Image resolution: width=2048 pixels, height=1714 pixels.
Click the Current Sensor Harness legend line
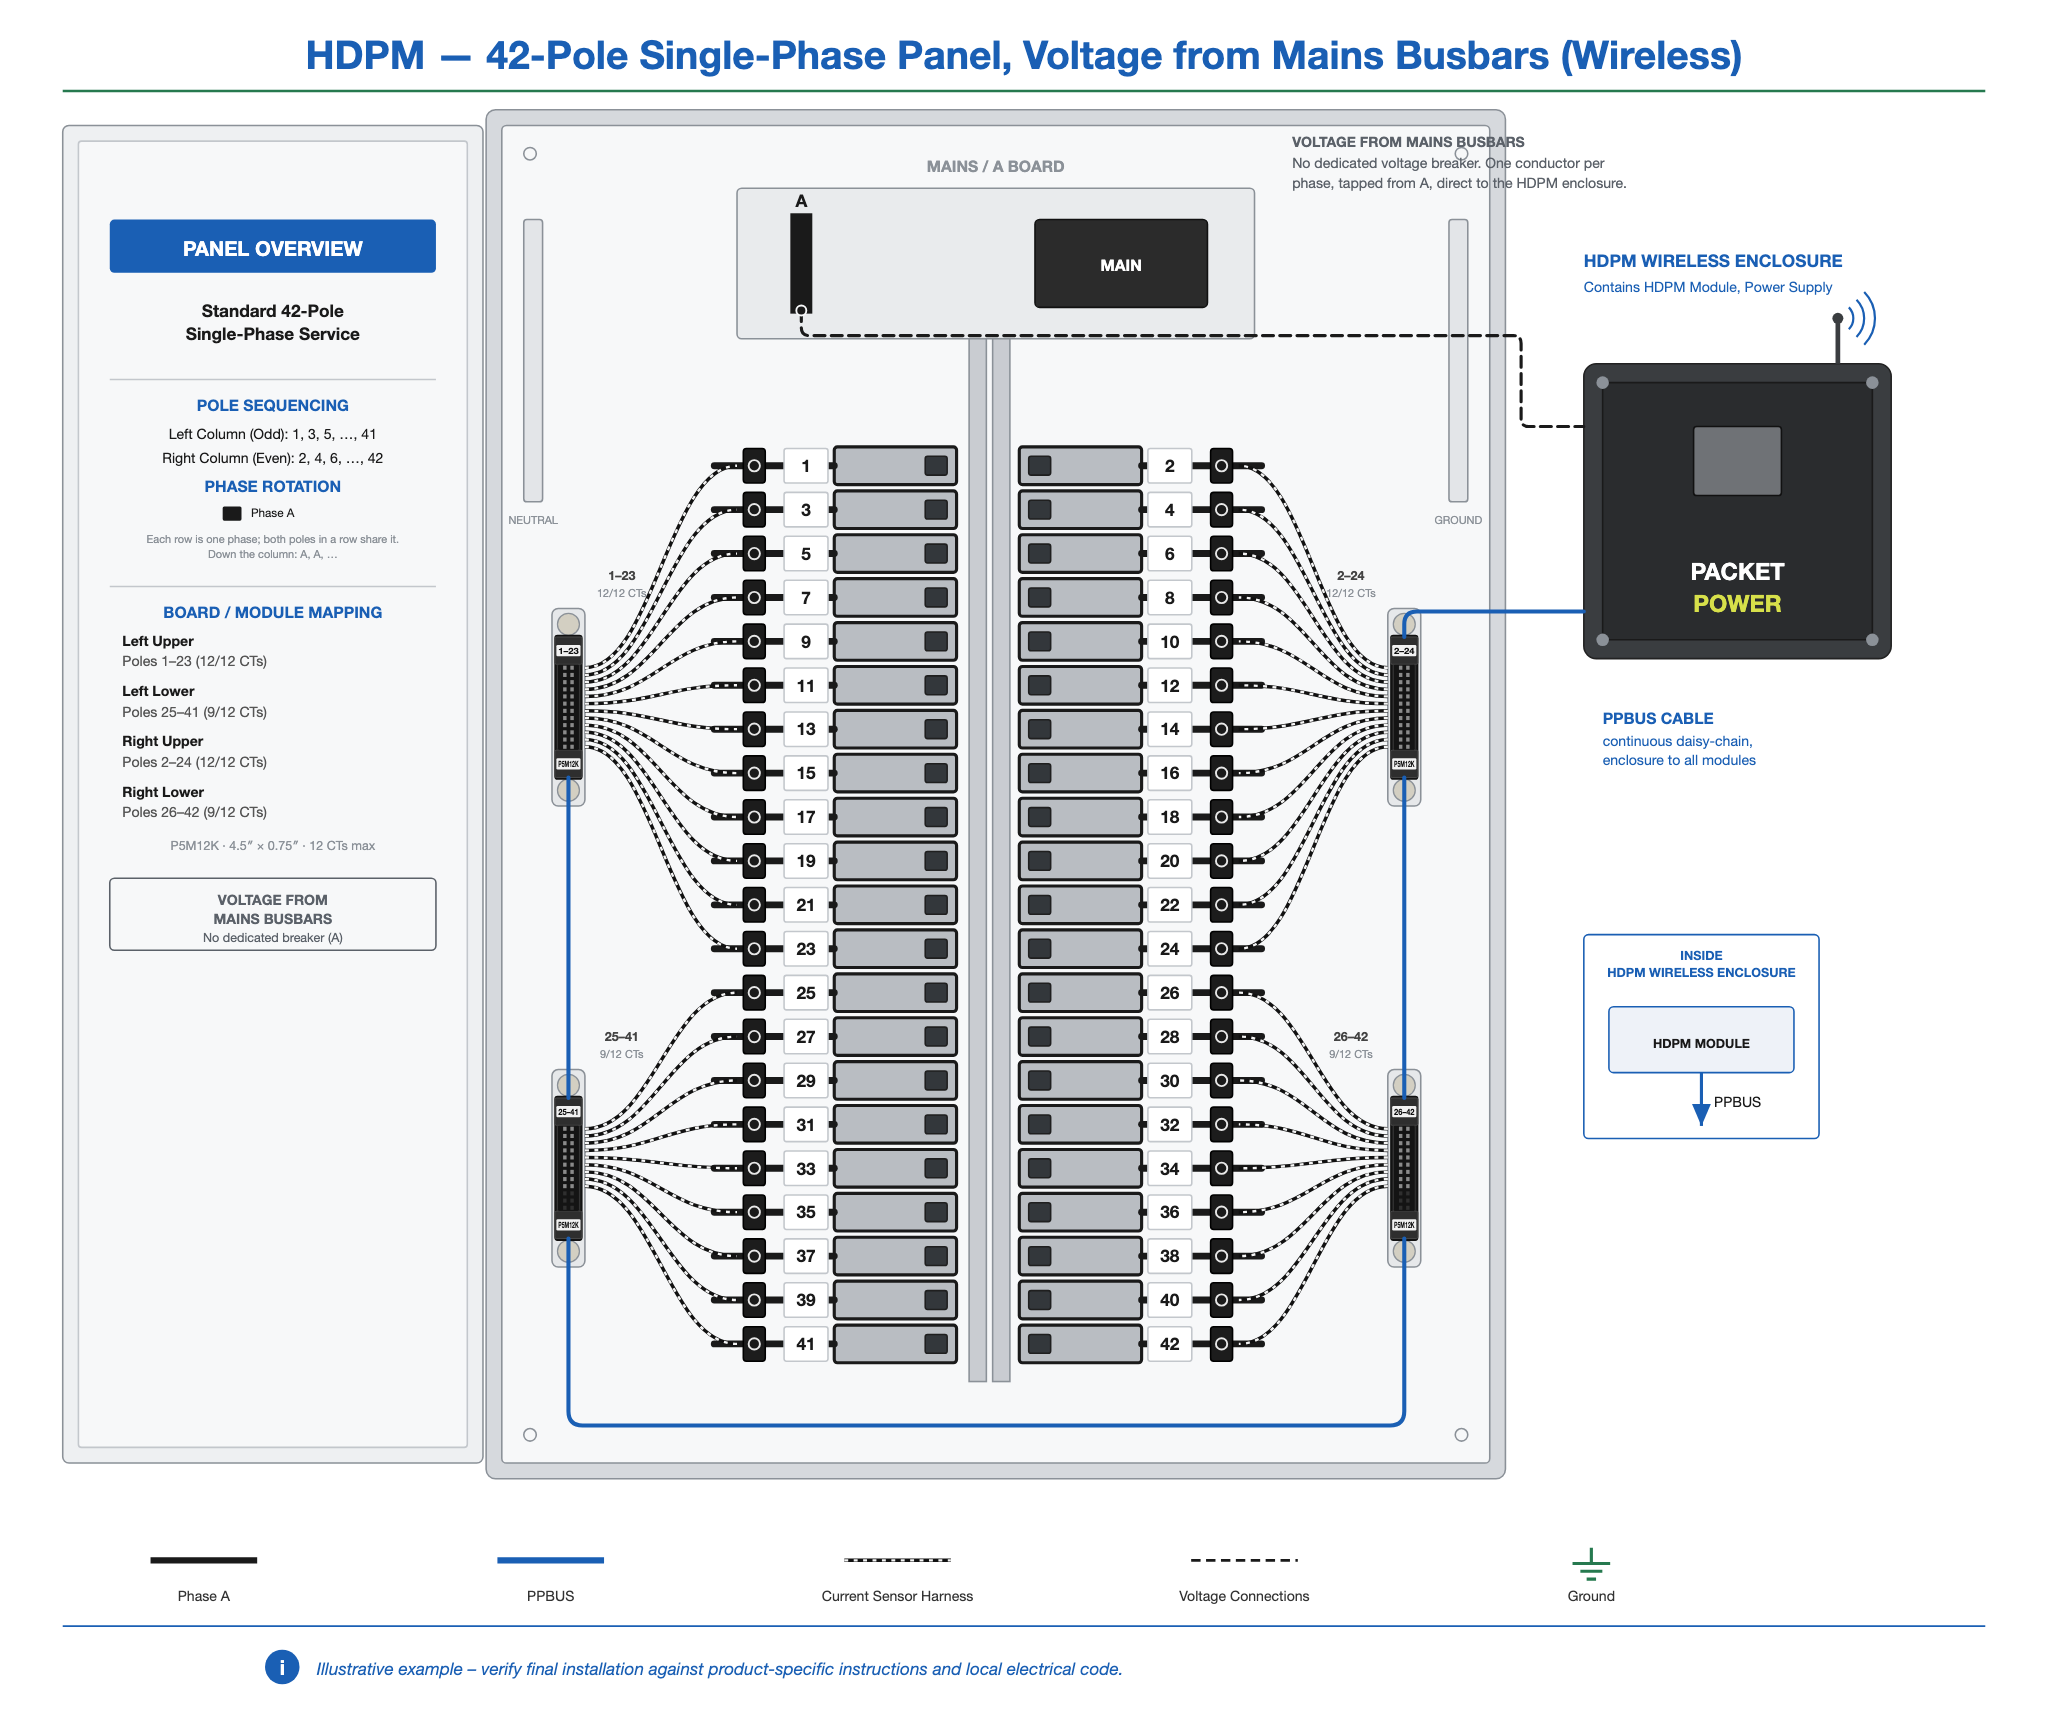click(897, 1560)
